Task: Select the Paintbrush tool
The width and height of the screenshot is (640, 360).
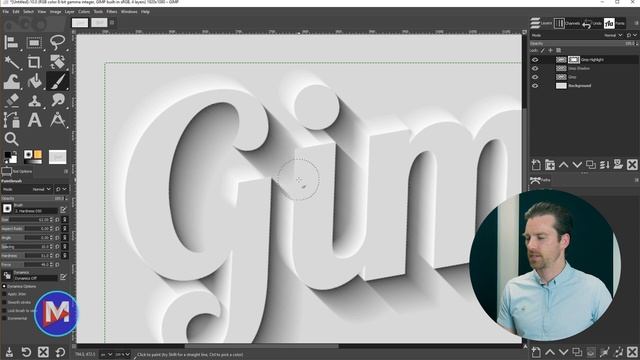Action: point(58,81)
